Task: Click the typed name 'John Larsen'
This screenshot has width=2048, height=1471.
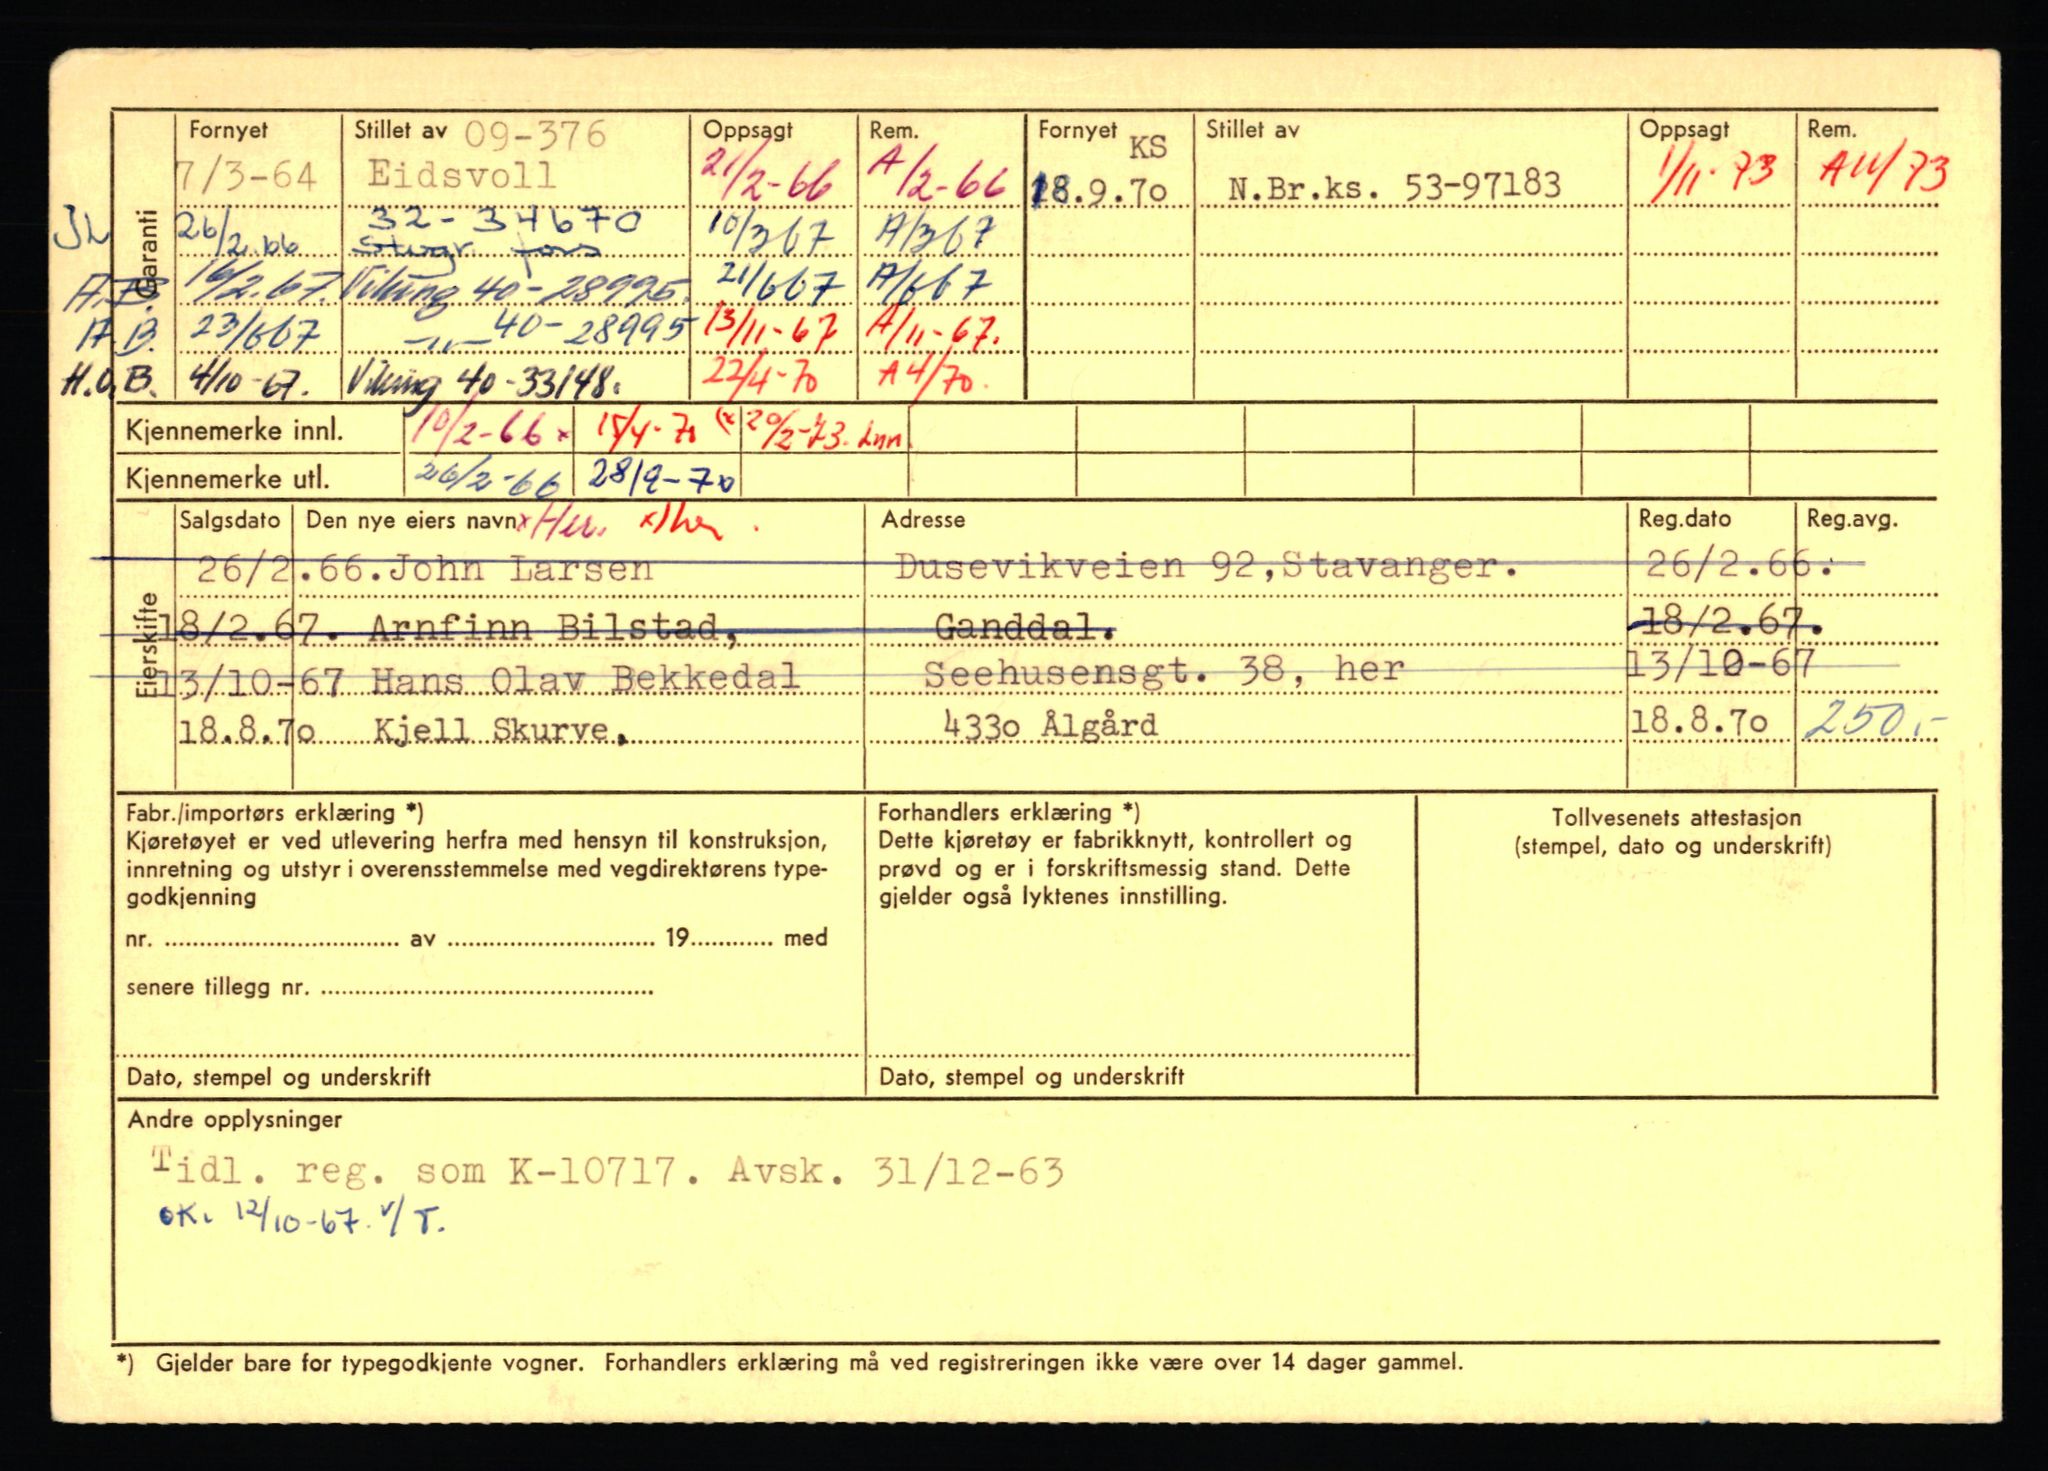Action: coord(519,569)
